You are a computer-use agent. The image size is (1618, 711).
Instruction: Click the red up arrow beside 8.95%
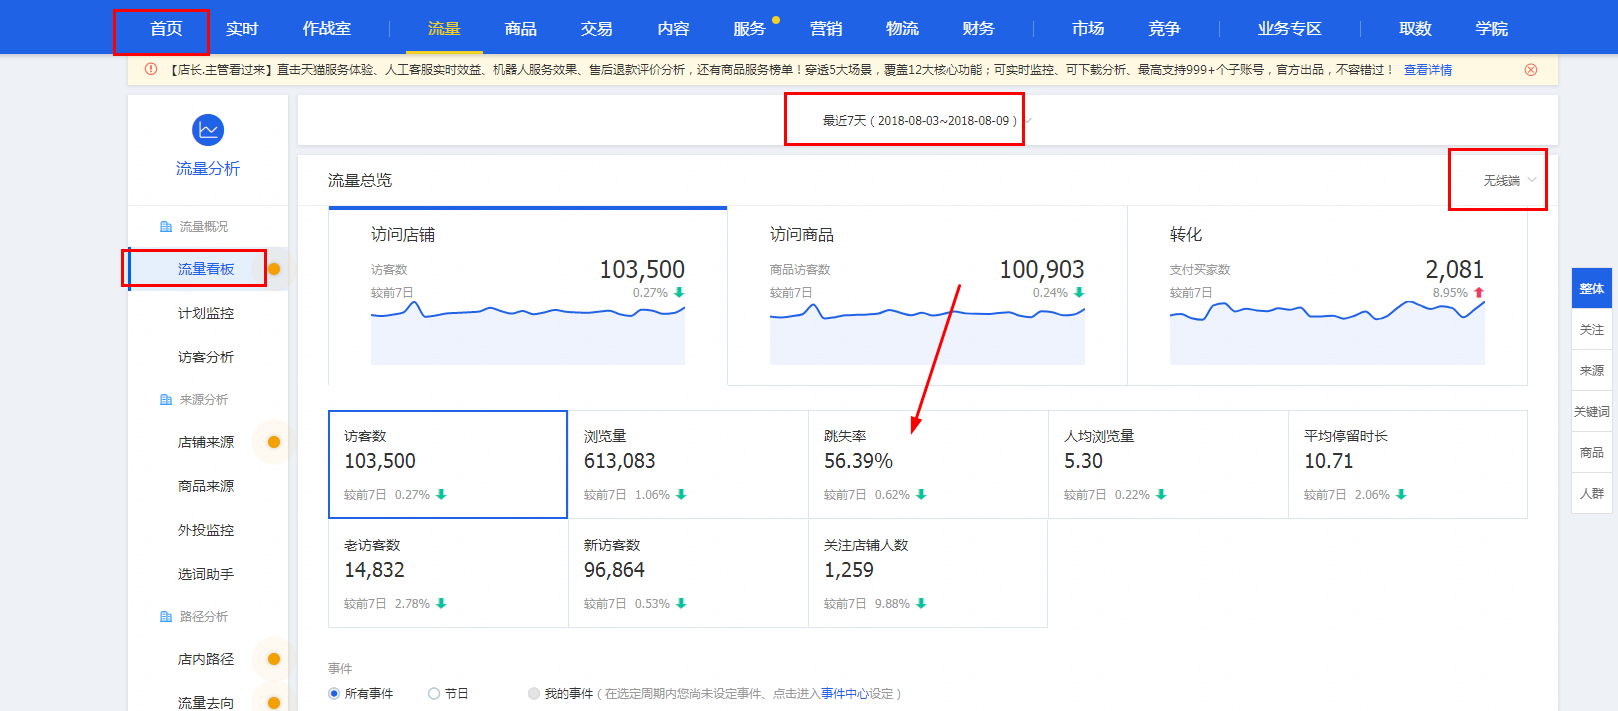[1479, 293]
